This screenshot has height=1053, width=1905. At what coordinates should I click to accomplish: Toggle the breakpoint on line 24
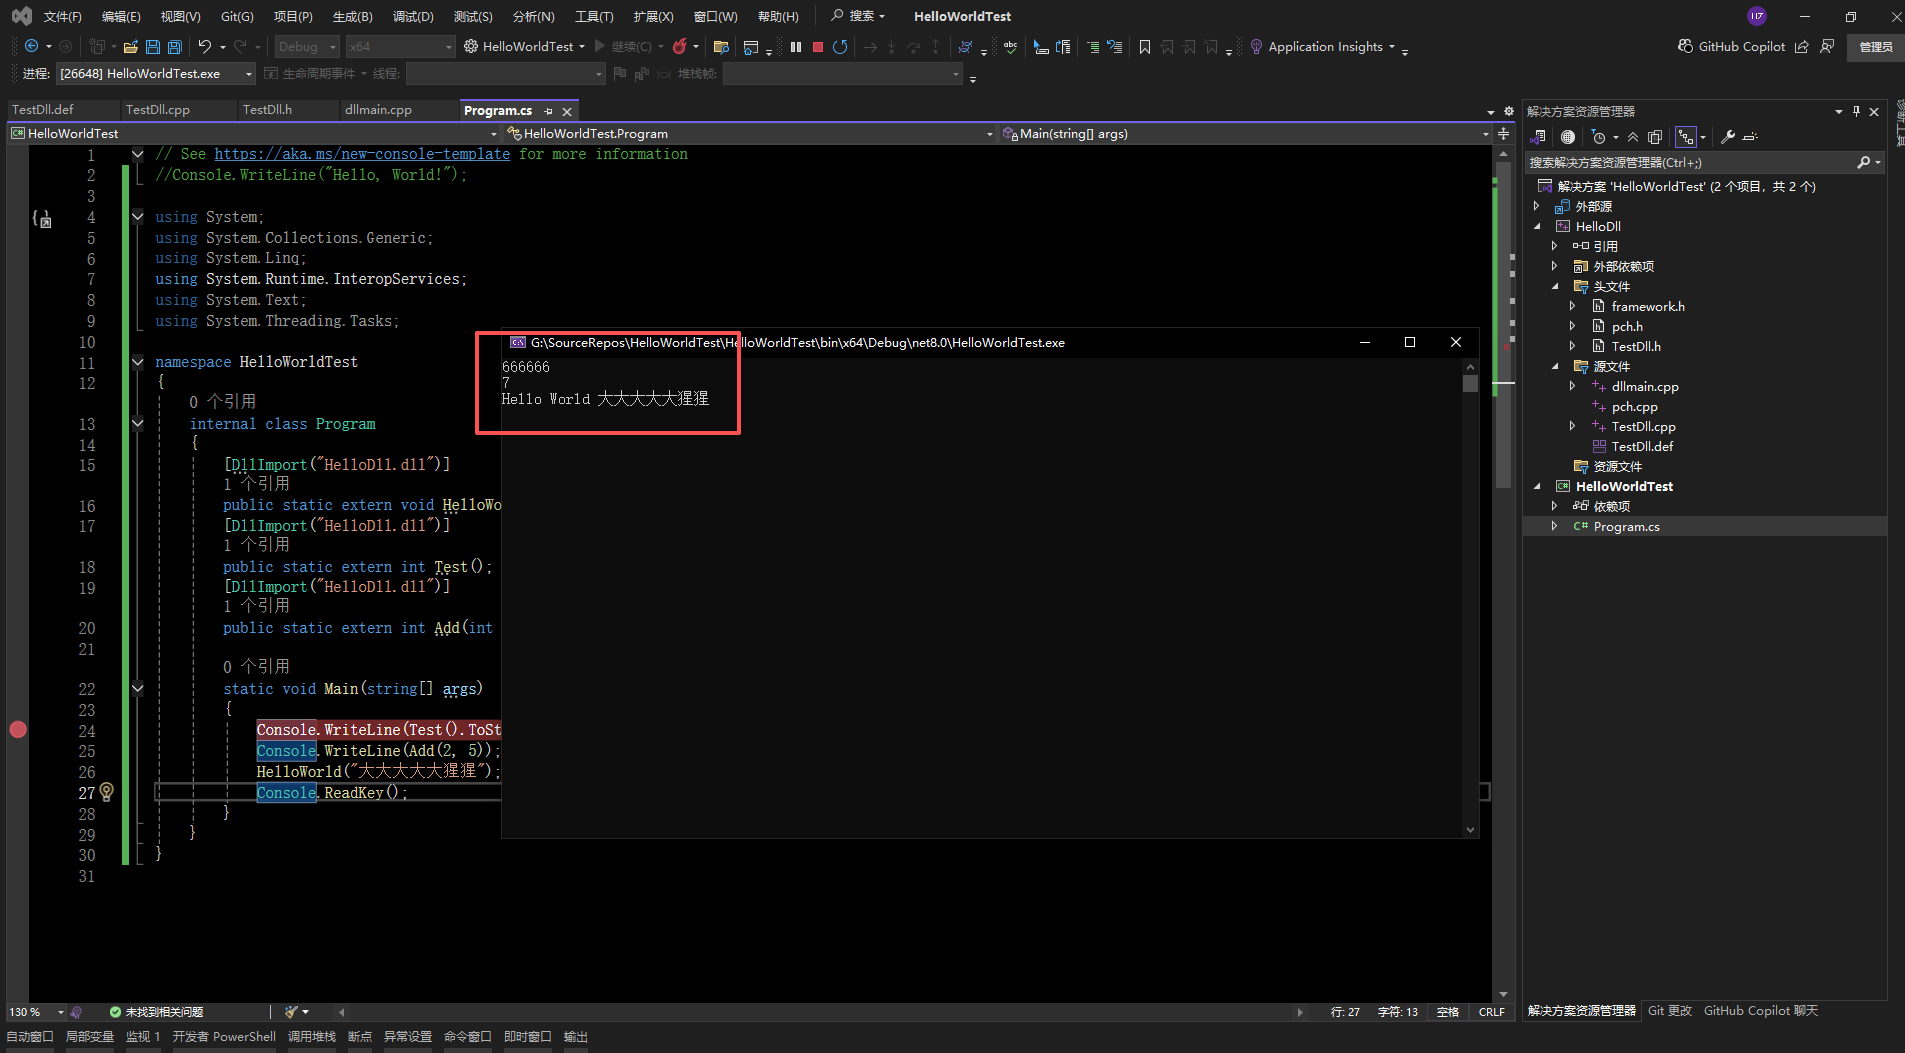tap(18, 730)
